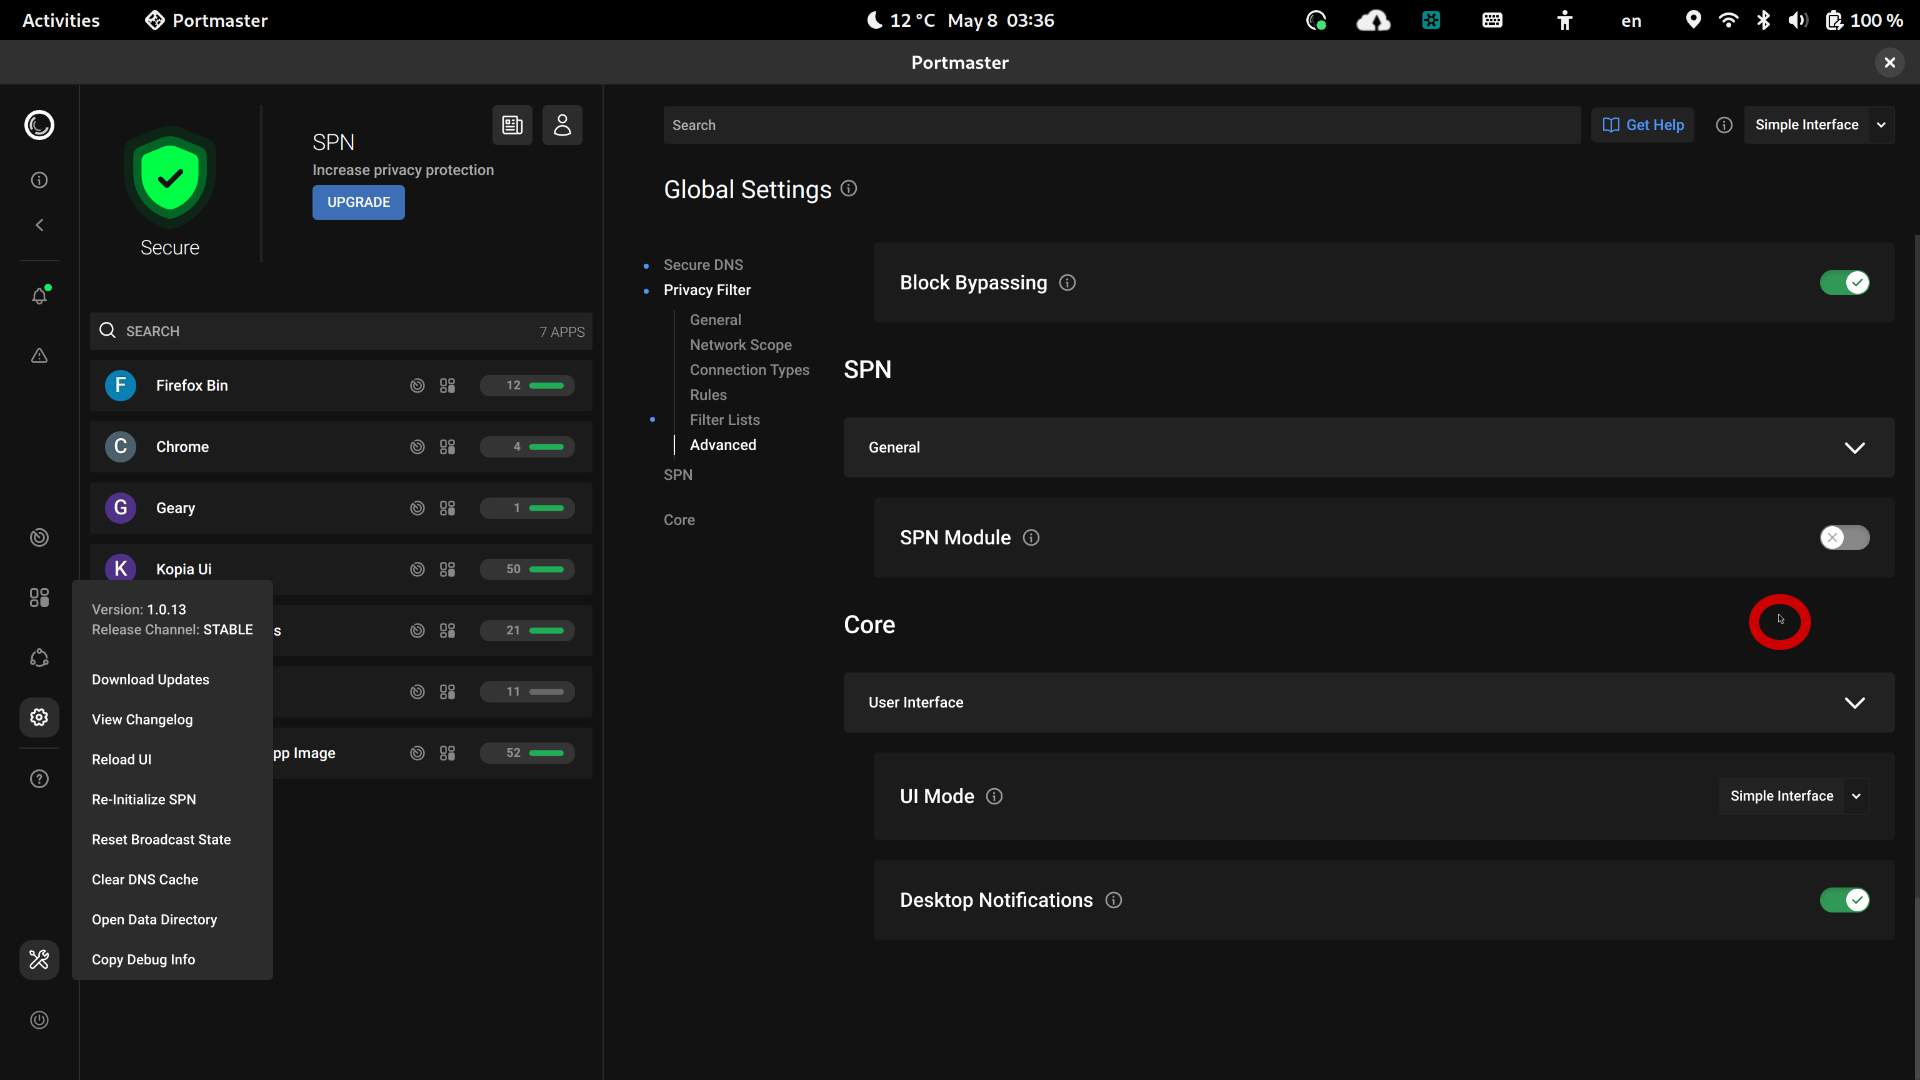Click into the Search field at the top
This screenshot has height=1080, width=1920.
1120,124
